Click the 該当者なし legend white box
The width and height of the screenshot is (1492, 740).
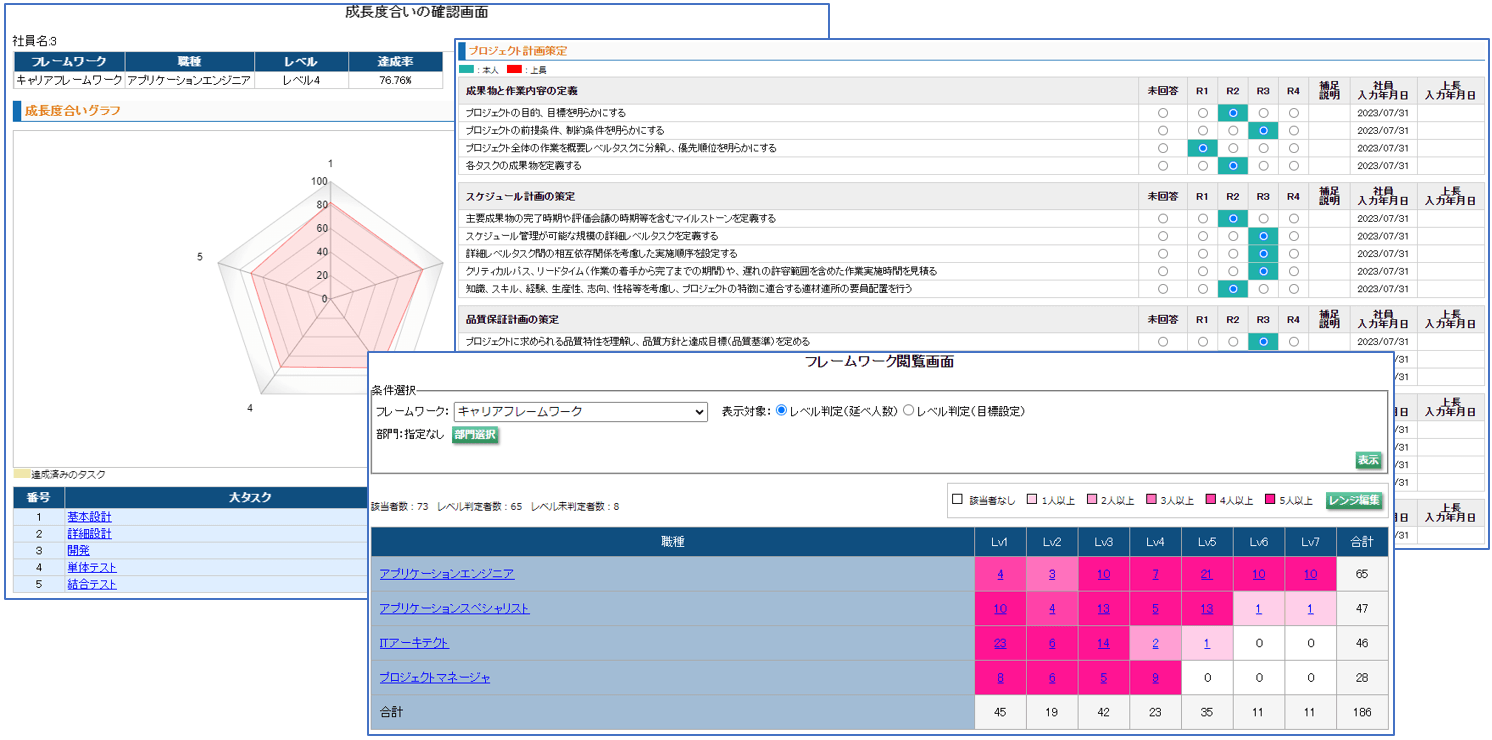click(x=957, y=500)
